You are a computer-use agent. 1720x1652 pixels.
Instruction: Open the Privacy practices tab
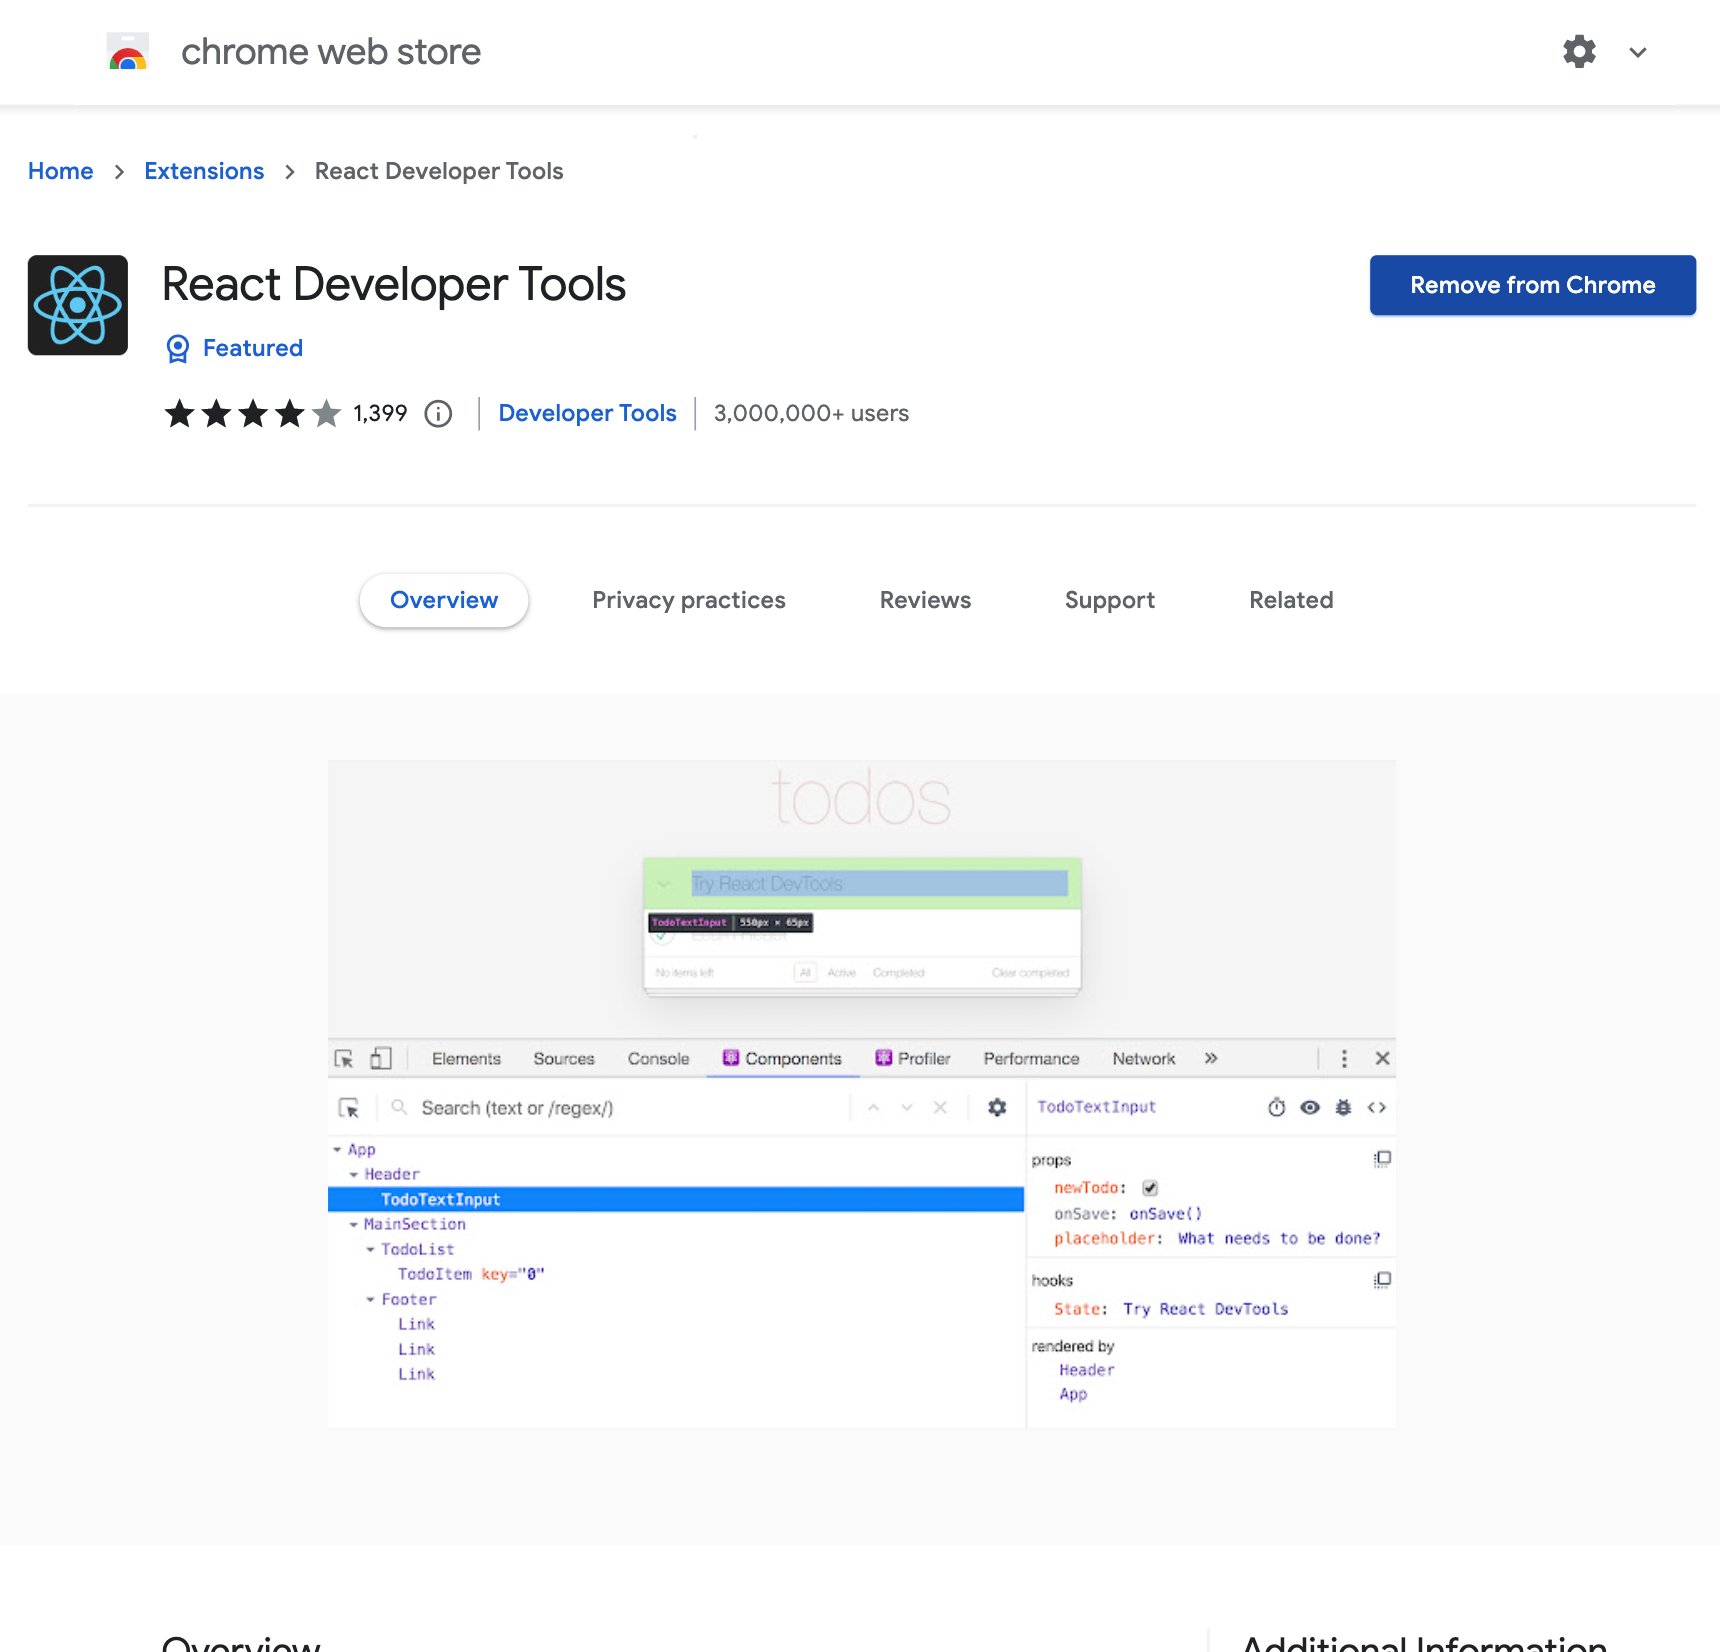(x=688, y=600)
